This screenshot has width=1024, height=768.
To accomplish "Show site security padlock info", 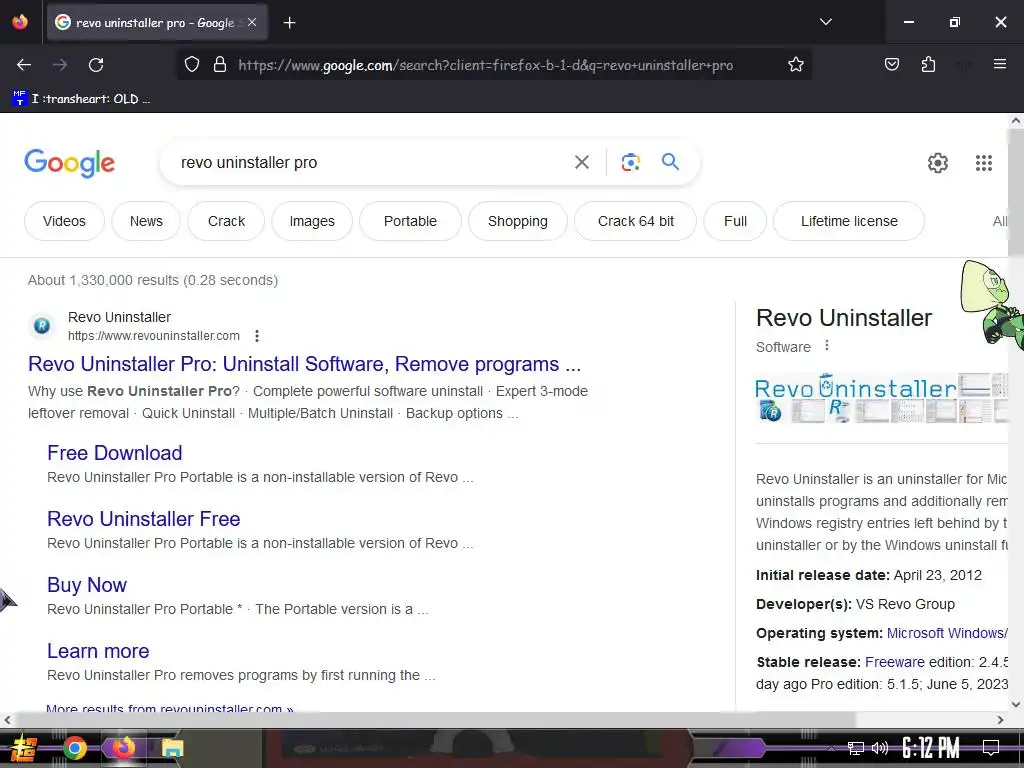I will [220, 65].
